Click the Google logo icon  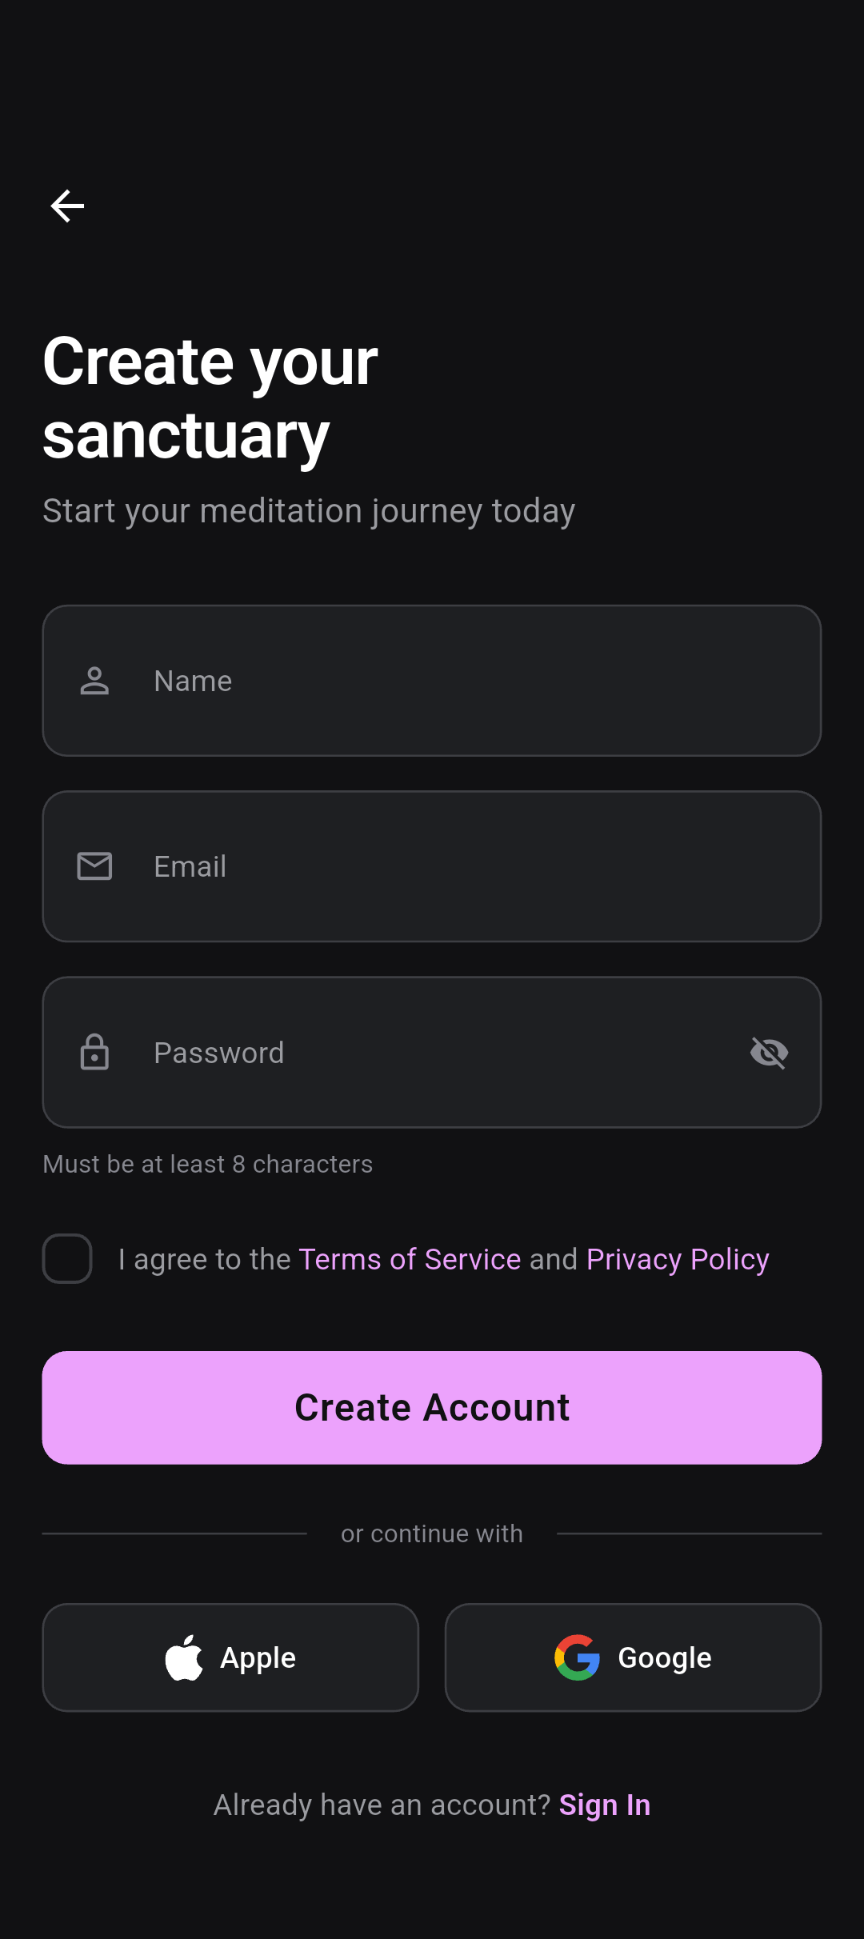[x=577, y=1657]
